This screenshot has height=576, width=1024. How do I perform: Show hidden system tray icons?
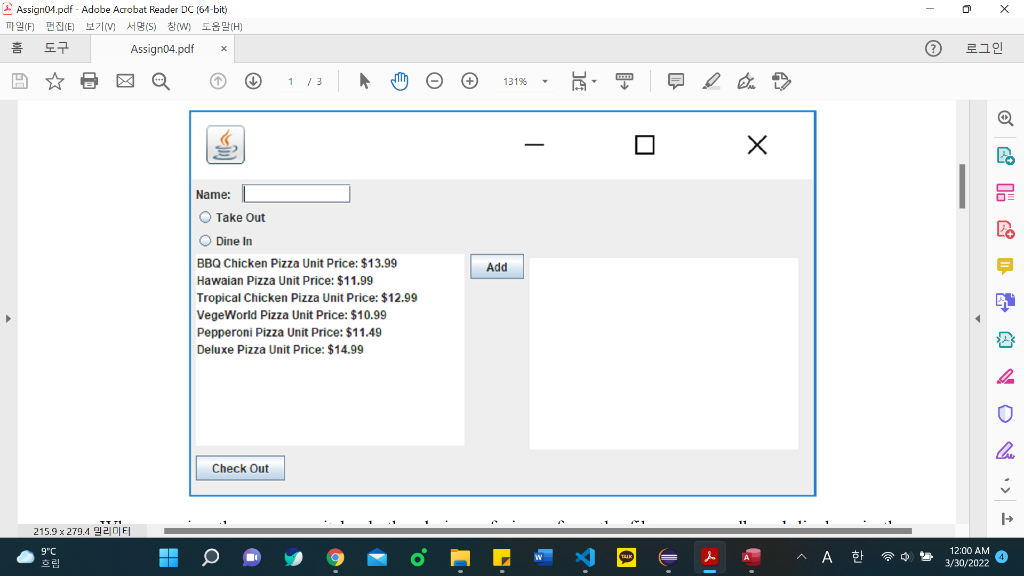pyautogui.click(x=801, y=557)
